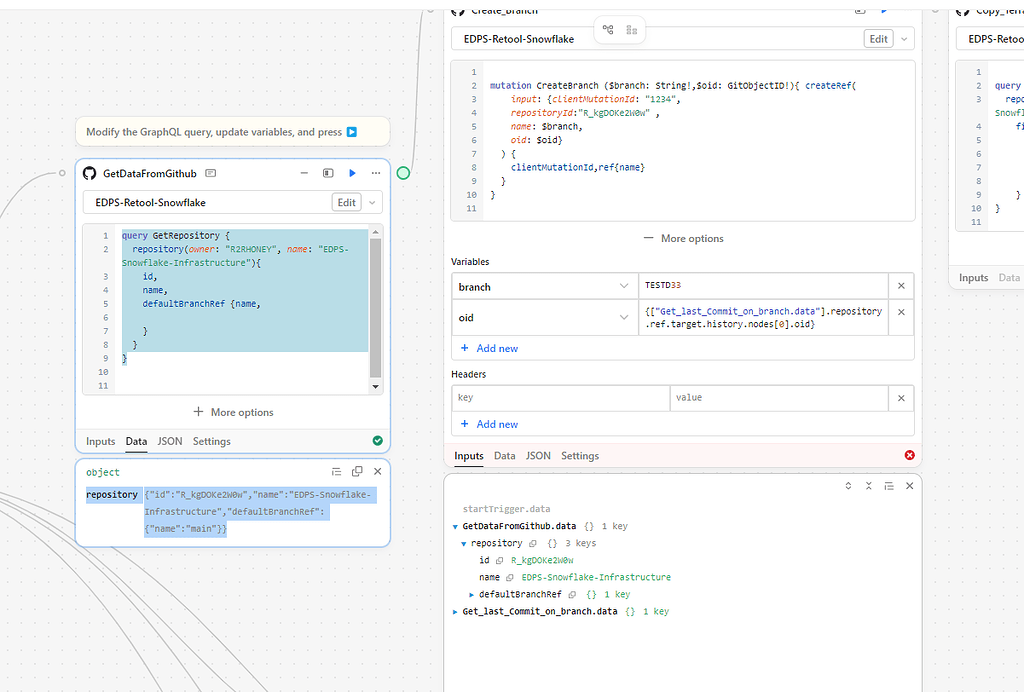Remove the branch variable row
Screen dimensions: 1024x692
901,286
